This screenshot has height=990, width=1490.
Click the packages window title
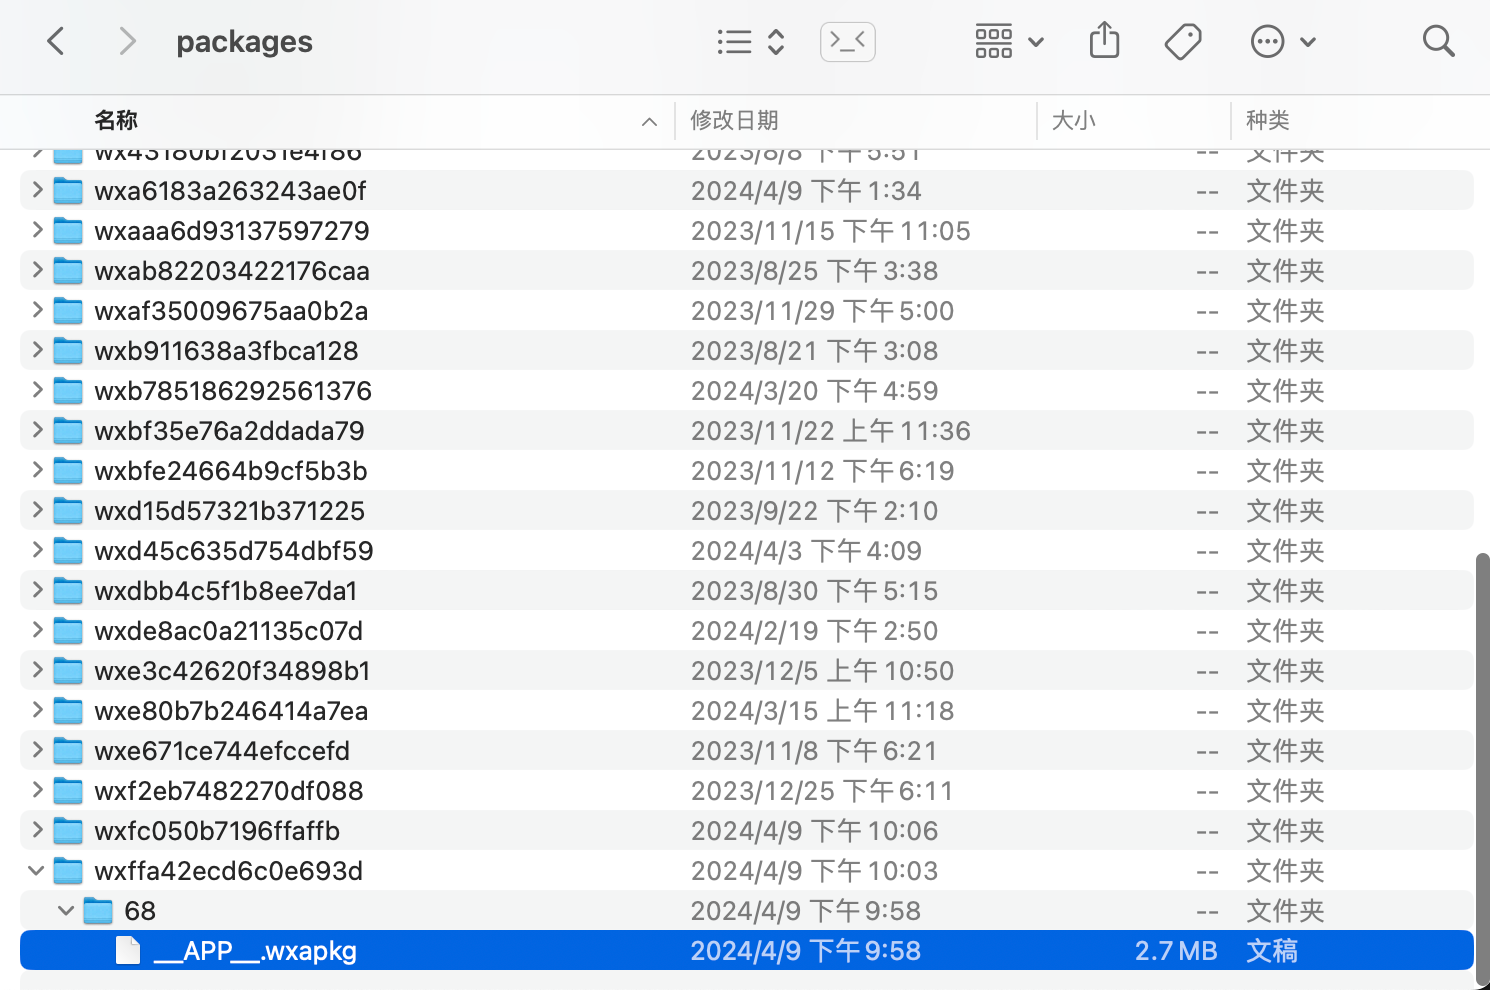click(x=244, y=42)
